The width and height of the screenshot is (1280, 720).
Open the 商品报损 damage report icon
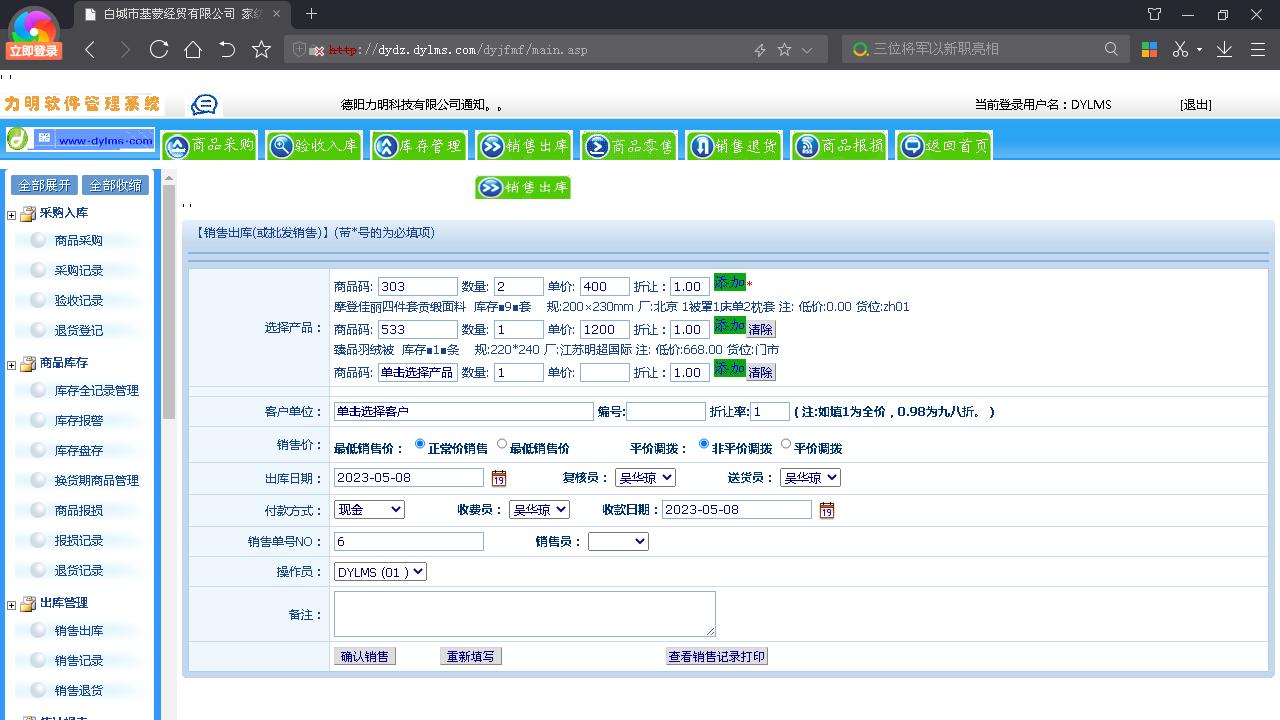point(838,144)
